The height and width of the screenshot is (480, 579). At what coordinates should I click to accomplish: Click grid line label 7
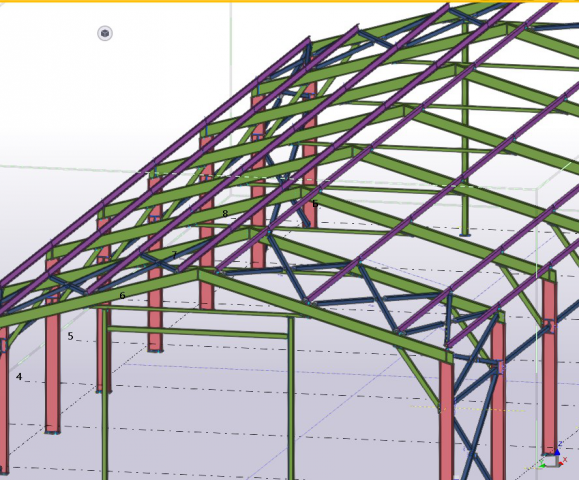[174, 255]
